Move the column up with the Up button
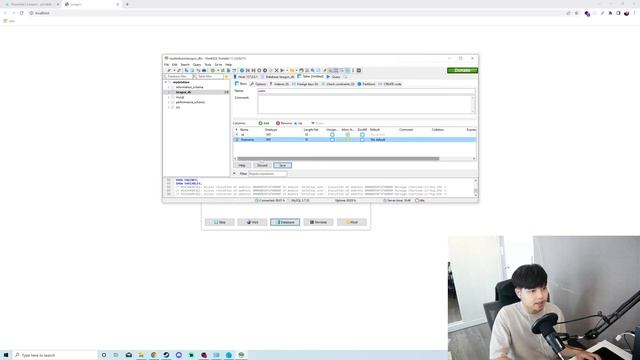Screen dimensions: 640x360 298,123
